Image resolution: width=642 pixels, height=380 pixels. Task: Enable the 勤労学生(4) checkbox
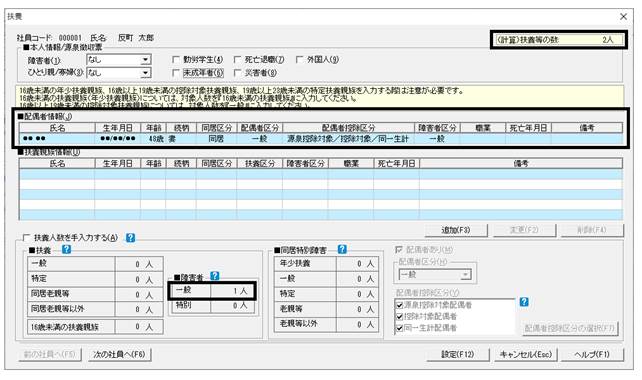coord(176,60)
